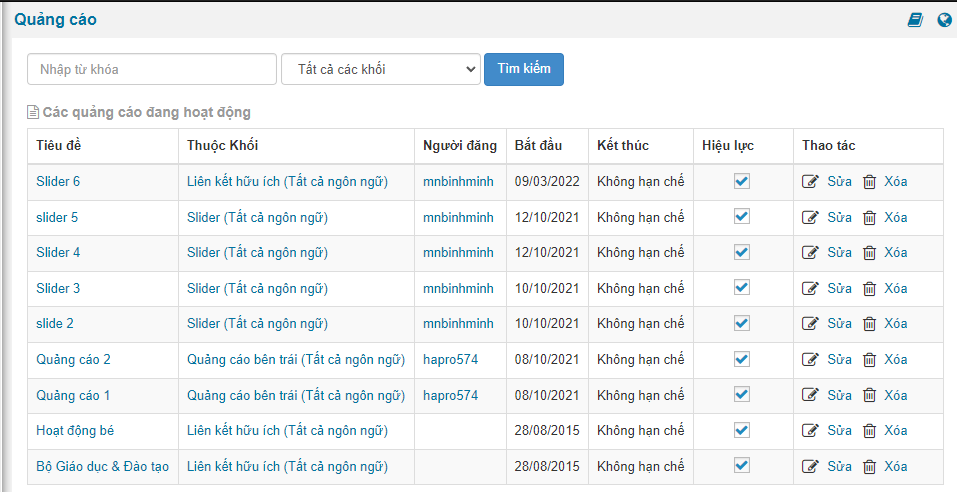
Task: Disable Hiệu lực checkbox for slide 2
Action: pyautogui.click(x=742, y=323)
